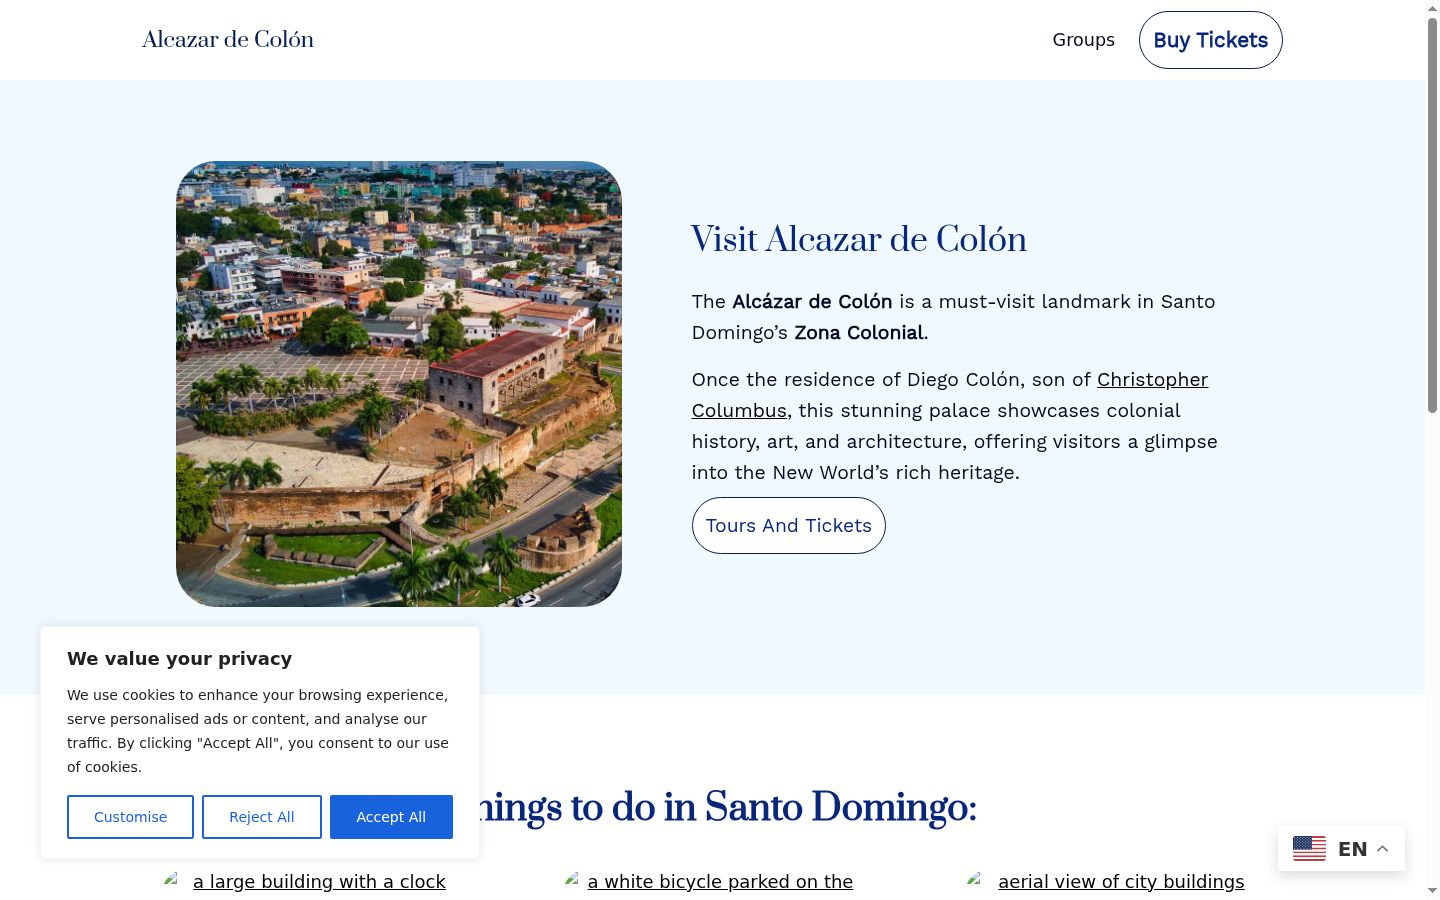Click the Buy Tickets button
This screenshot has height=900, width=1440.
1210,40
